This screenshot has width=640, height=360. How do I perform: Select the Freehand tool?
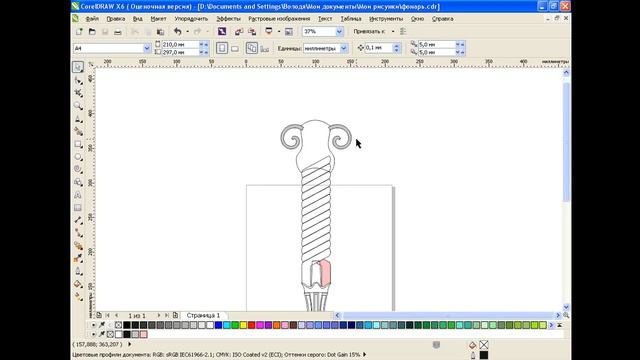pos(78,119)
